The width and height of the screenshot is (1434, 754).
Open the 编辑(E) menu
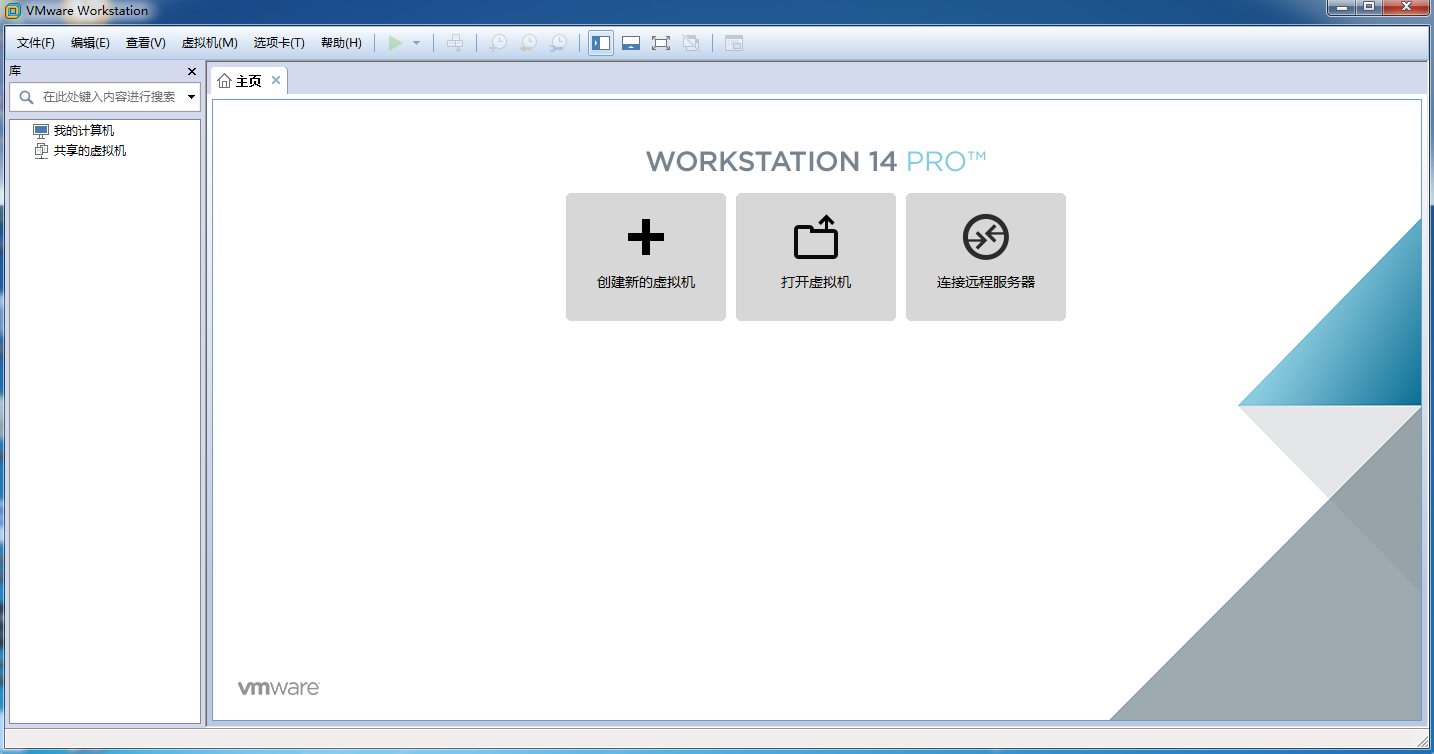click(x=90, y=43)
